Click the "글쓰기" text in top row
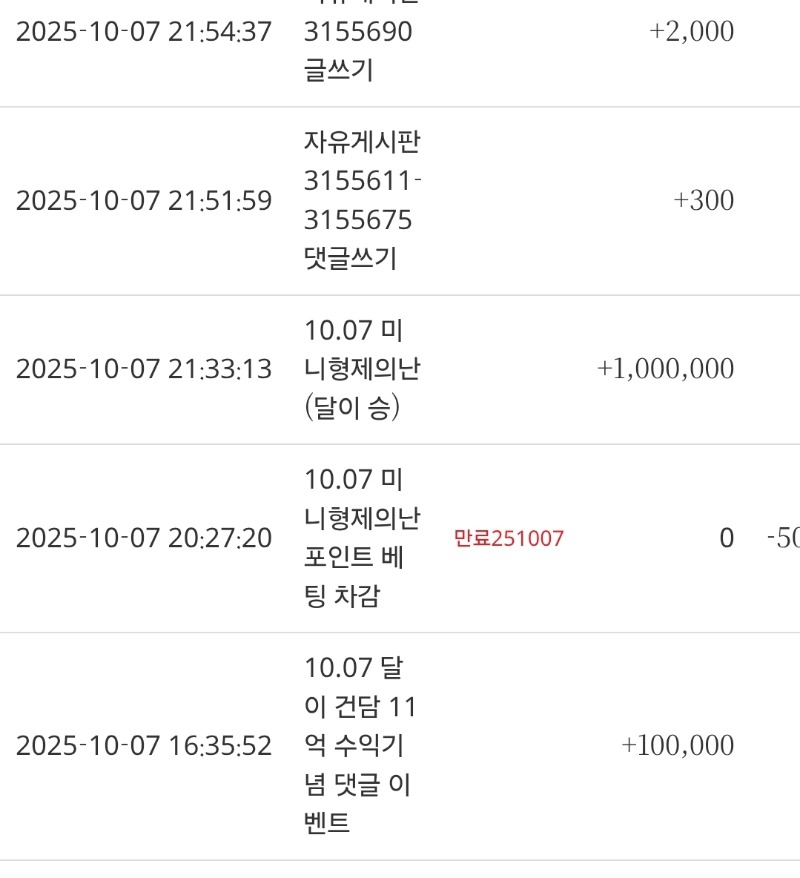Screen dimensions: 800x878 (338, 72)
